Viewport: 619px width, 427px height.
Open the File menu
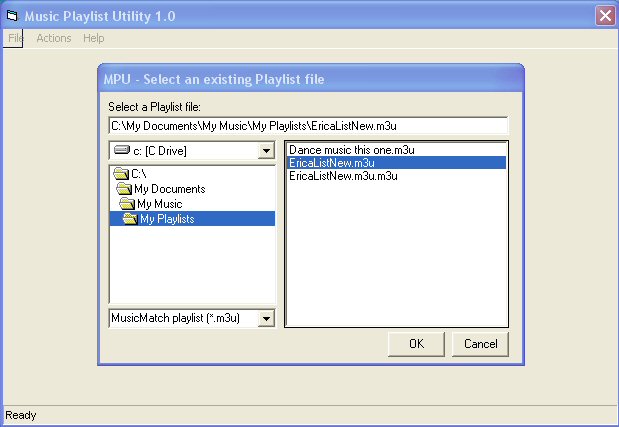14,38
